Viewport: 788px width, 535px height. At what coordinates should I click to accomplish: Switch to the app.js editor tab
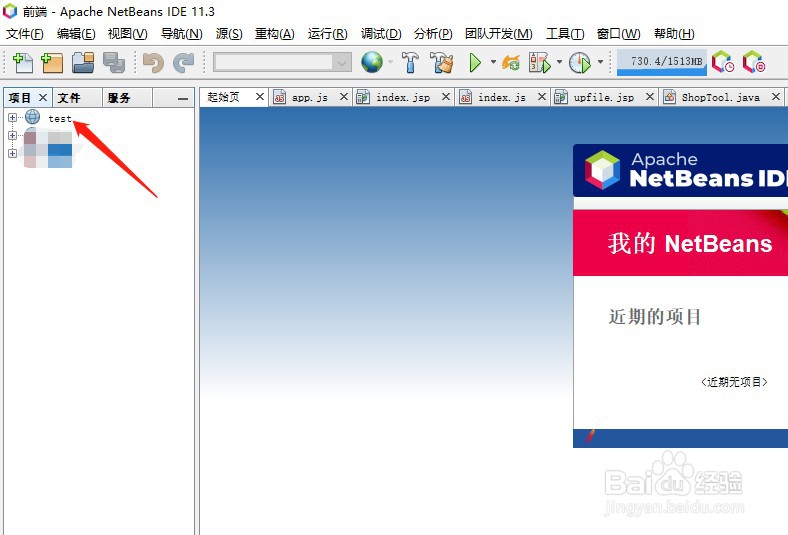point(310,97)
